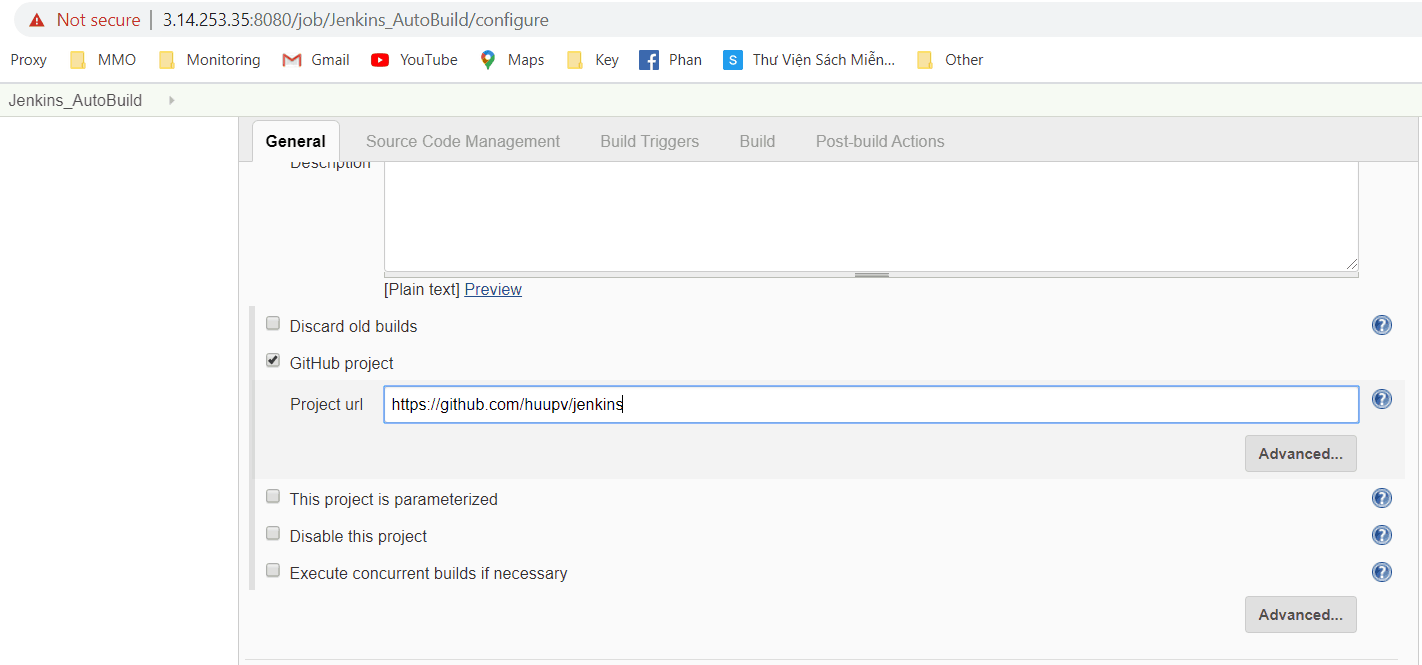Viewport: 1422px width, 665px height.
Task: Open the Source Code Management tab
Action: (x=462, y=140)
